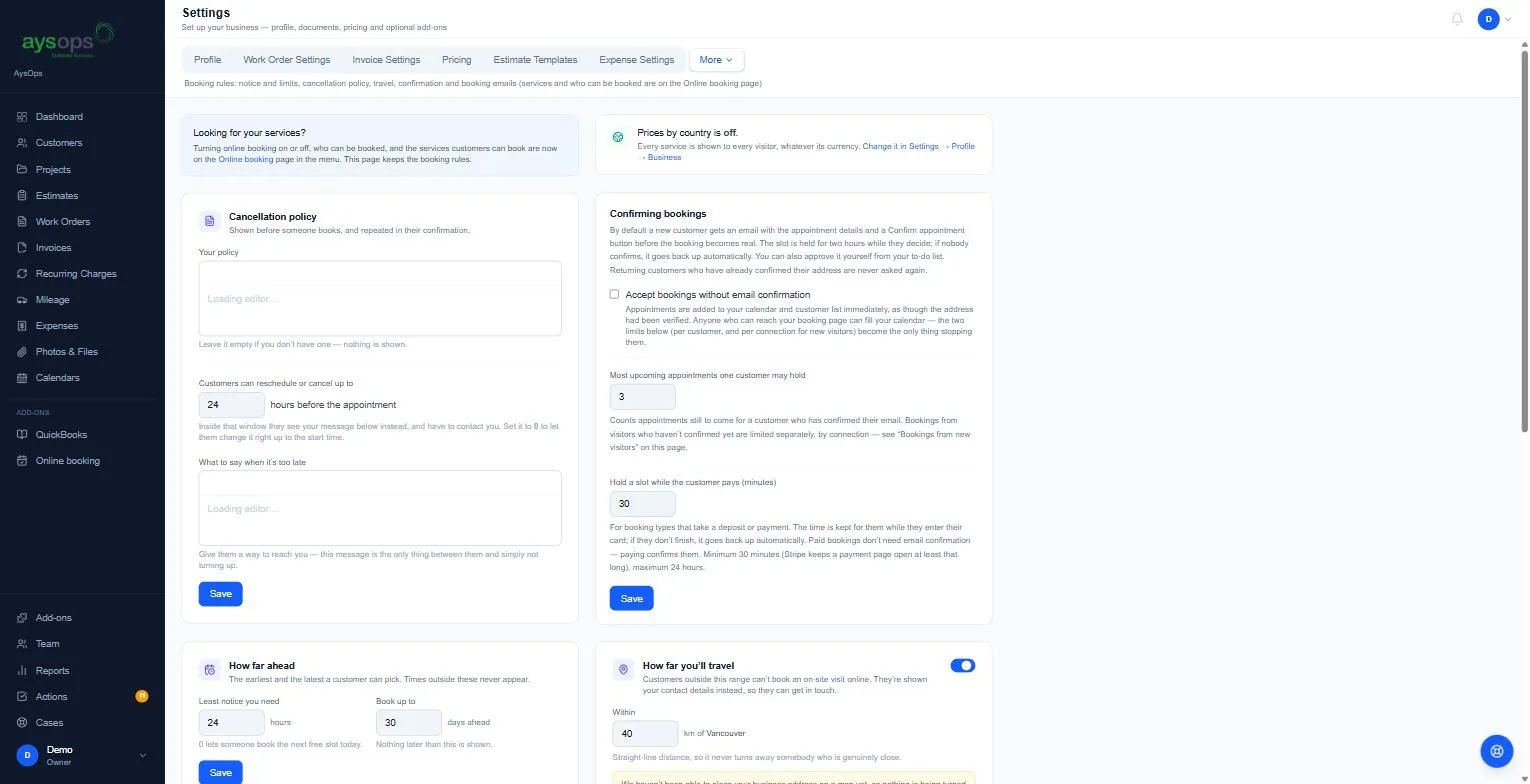Image resolution: width=1530 pixels, height=784 pixels.
Task: Enable Accept bookings without email confirmation
Action: pos(614,294)
